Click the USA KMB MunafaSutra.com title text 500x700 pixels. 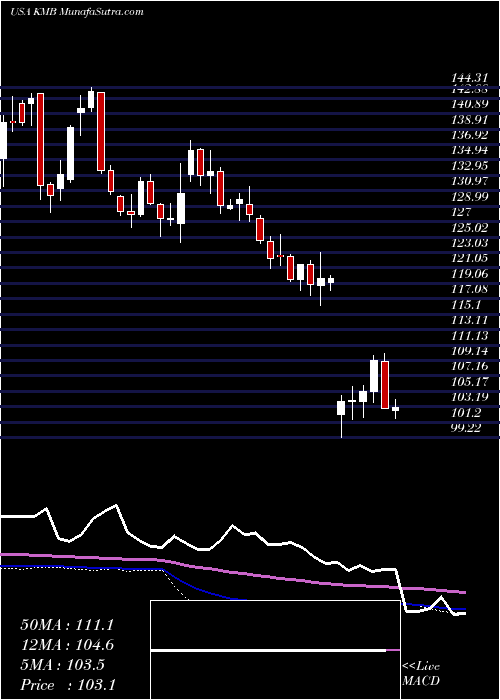tap(77, 11)
